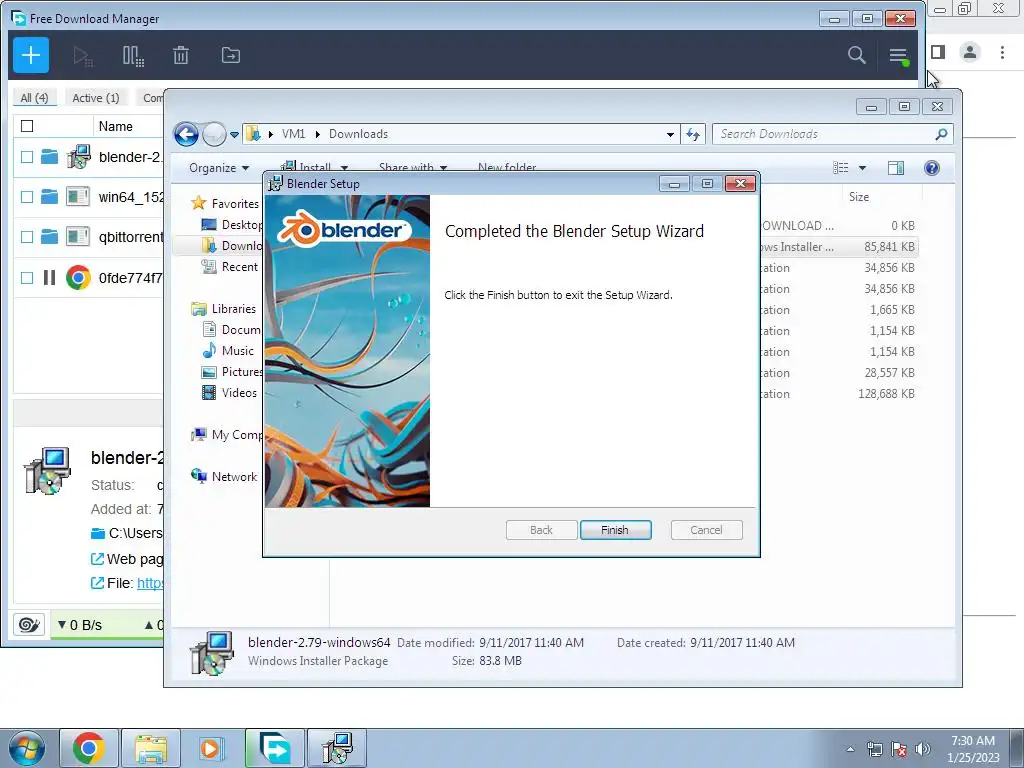
Task: Refresh the Downloads folder address bar
Action: [x=693, y=135]
